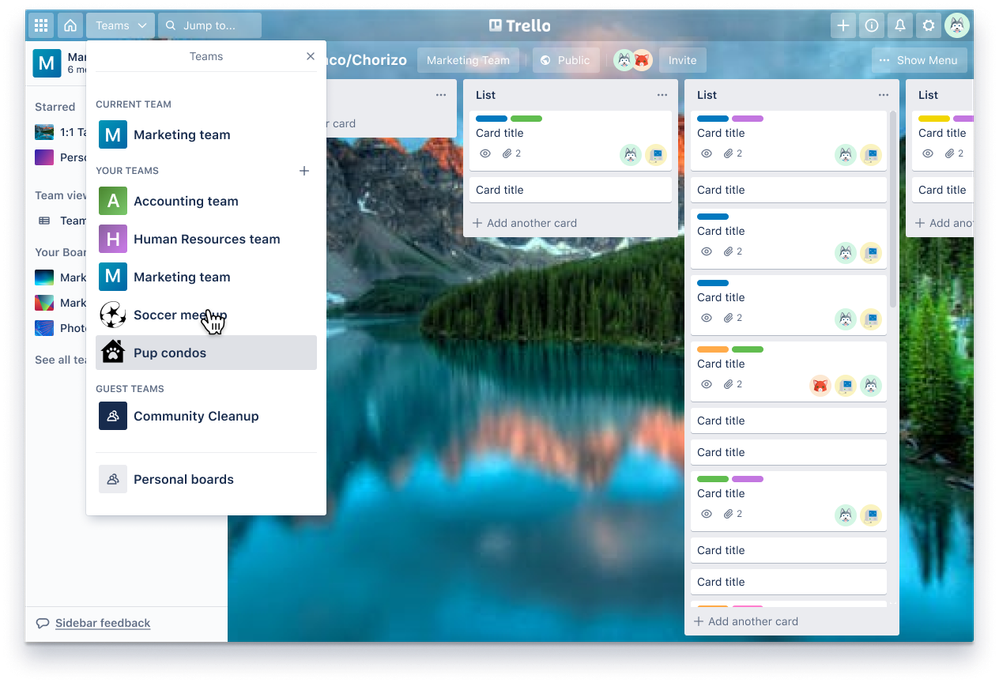Select Accounting team in Teams list
This screenshot has height=683, width=999.
tap(206, 201)
